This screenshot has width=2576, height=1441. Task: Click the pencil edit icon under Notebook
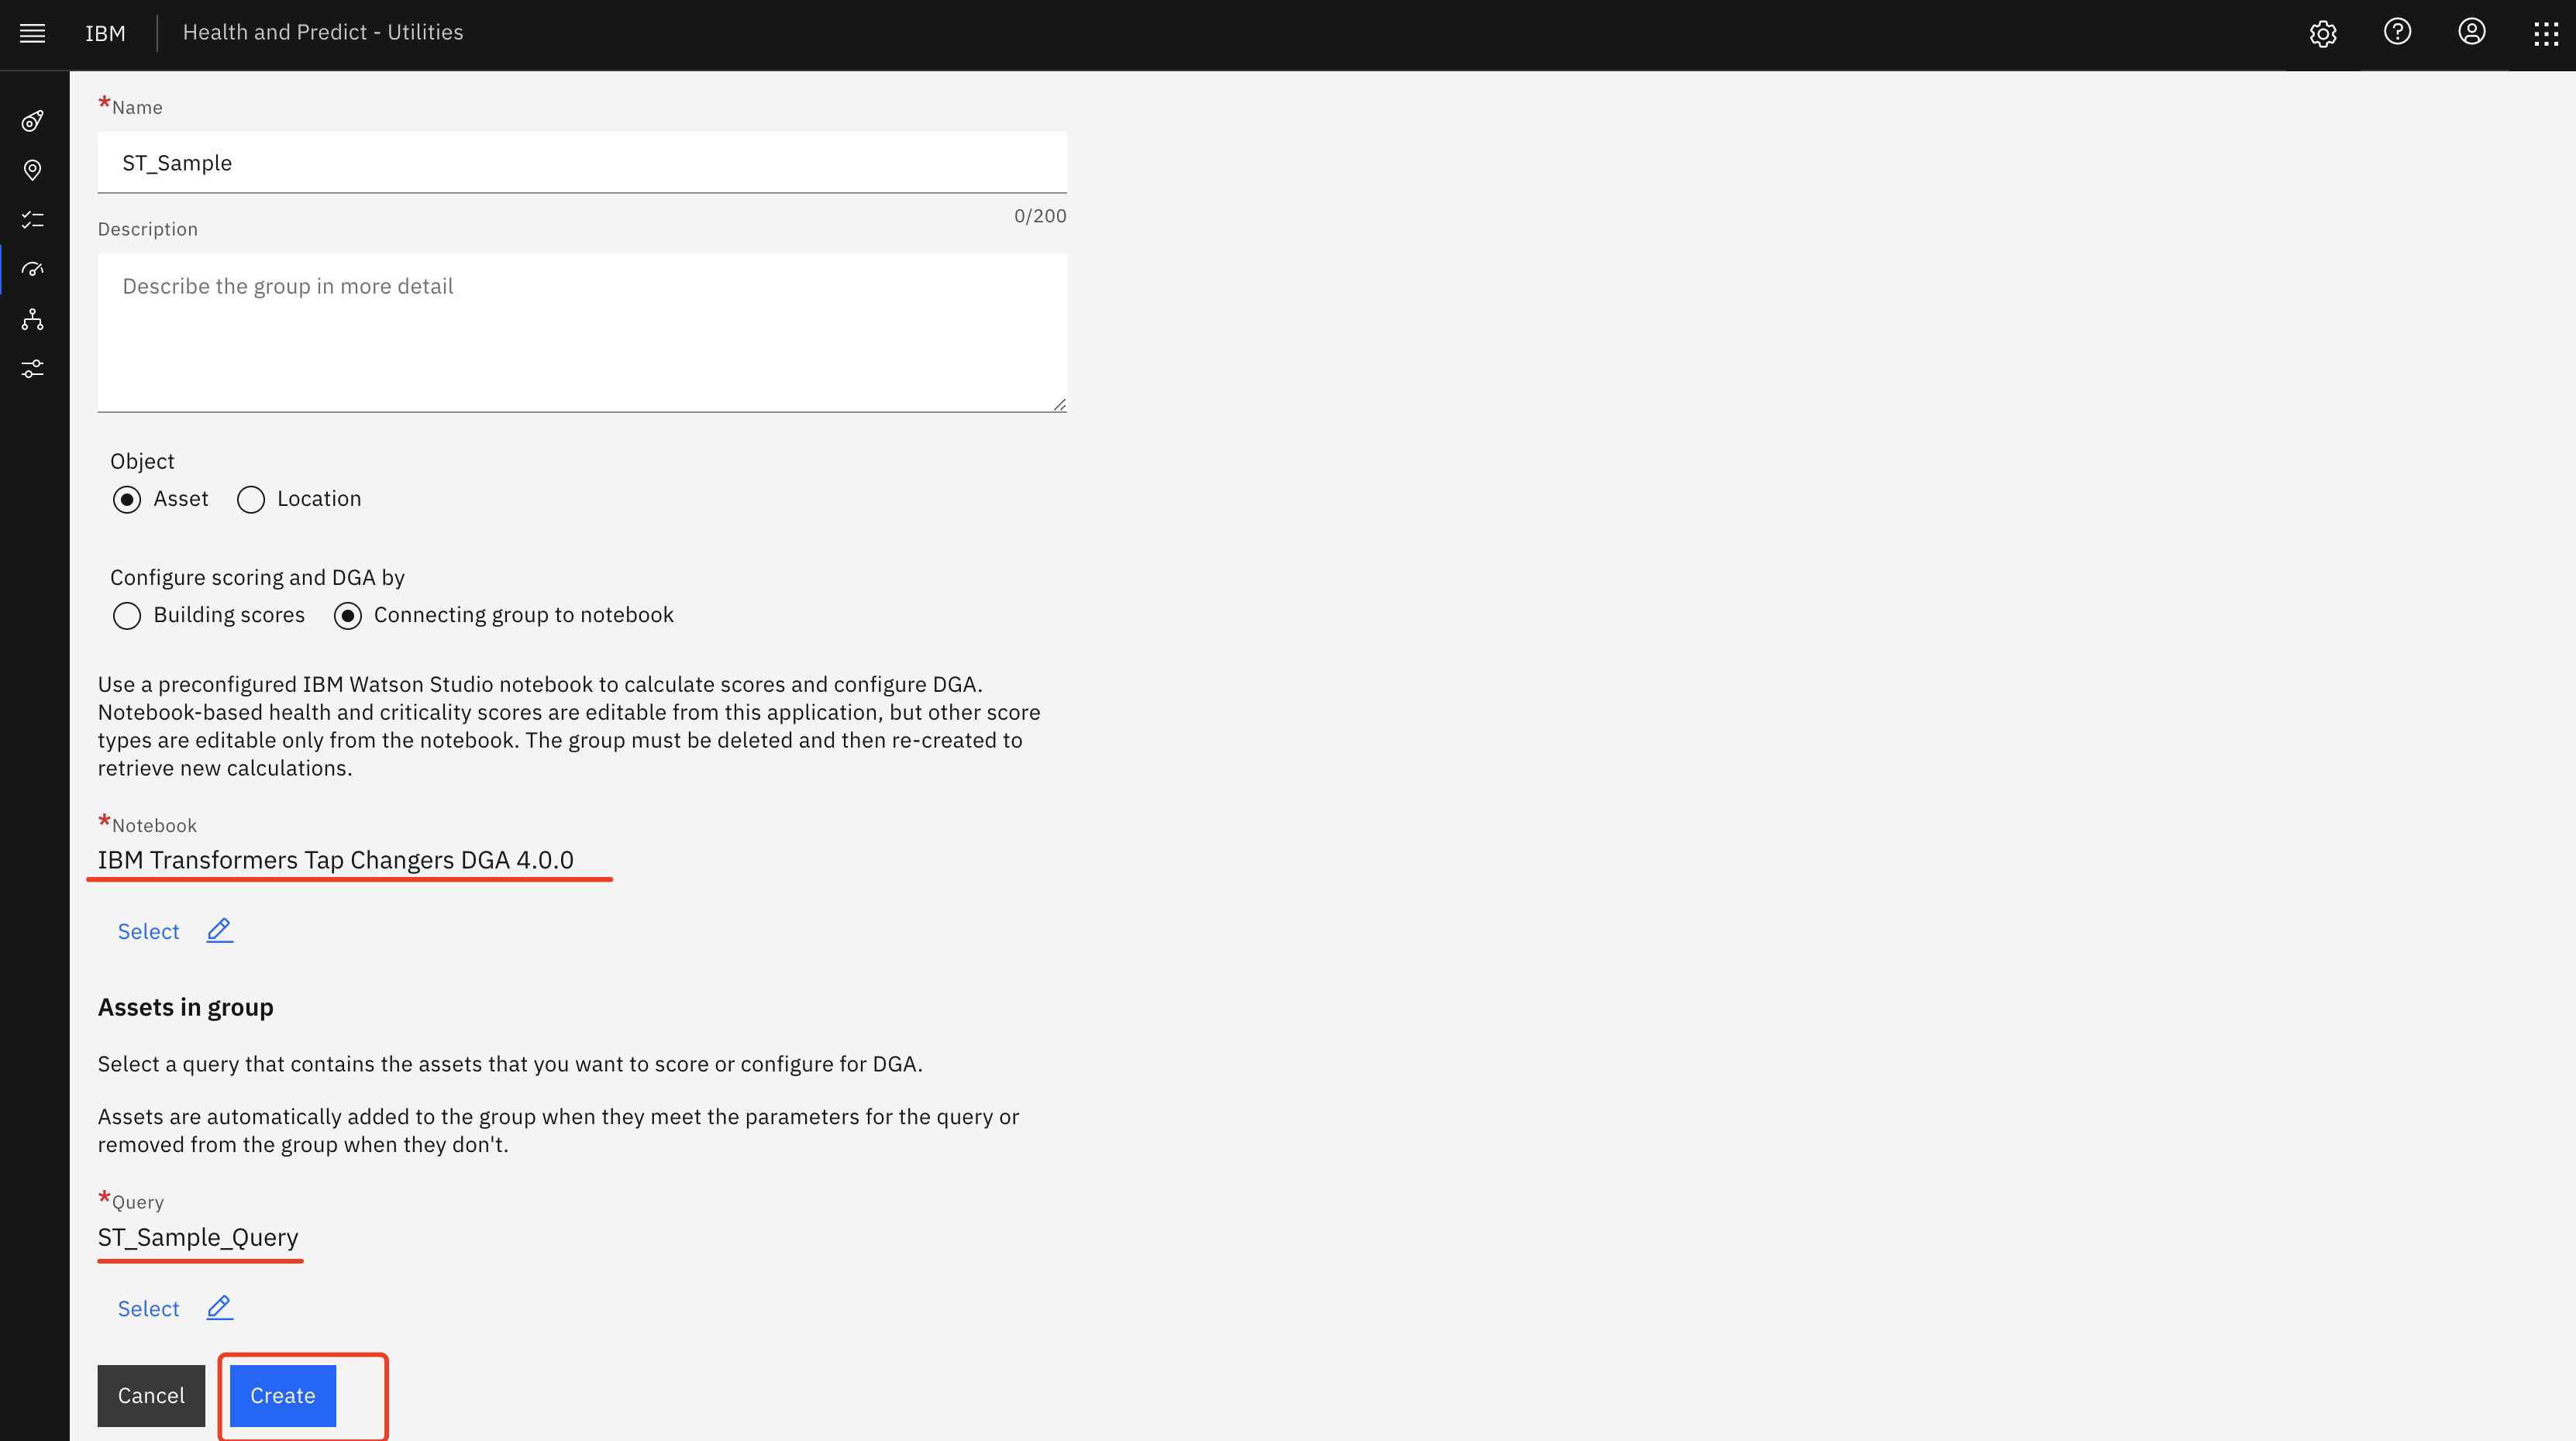coord(219,930)
